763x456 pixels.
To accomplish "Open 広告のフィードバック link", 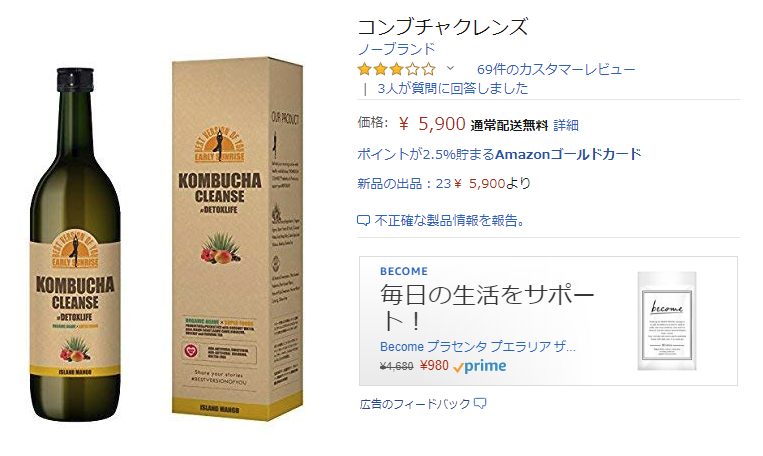I will (x=415, y=404).
